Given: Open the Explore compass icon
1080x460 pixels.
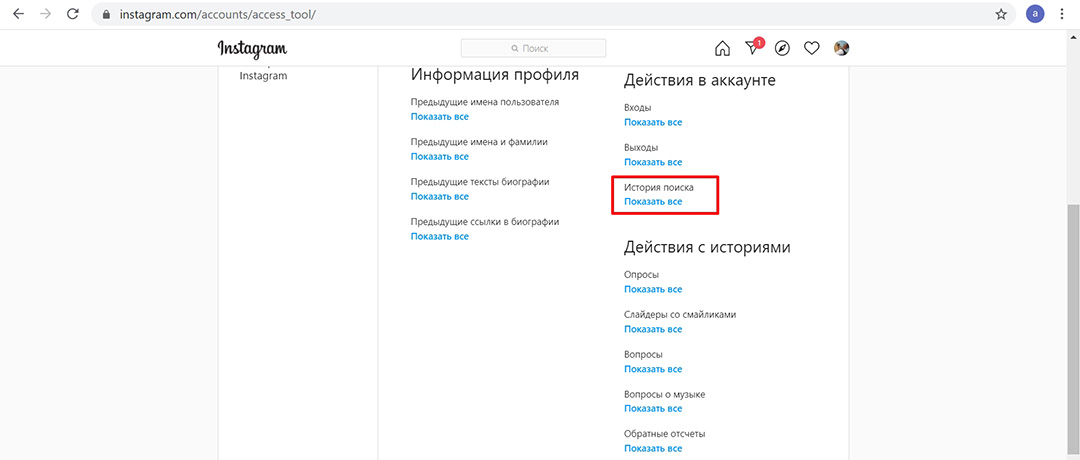Looking at the screenshot, I should click(782, 48).
